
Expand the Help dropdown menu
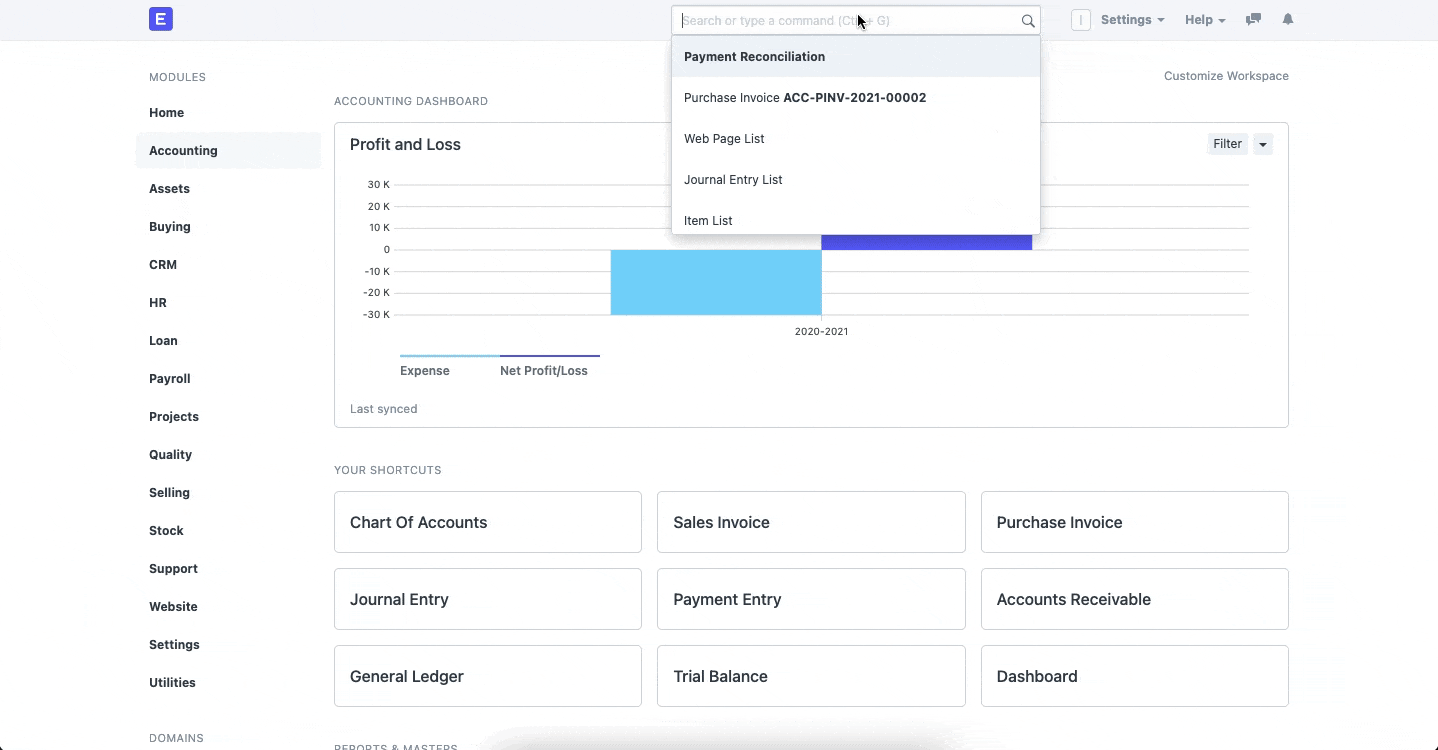1204,20
